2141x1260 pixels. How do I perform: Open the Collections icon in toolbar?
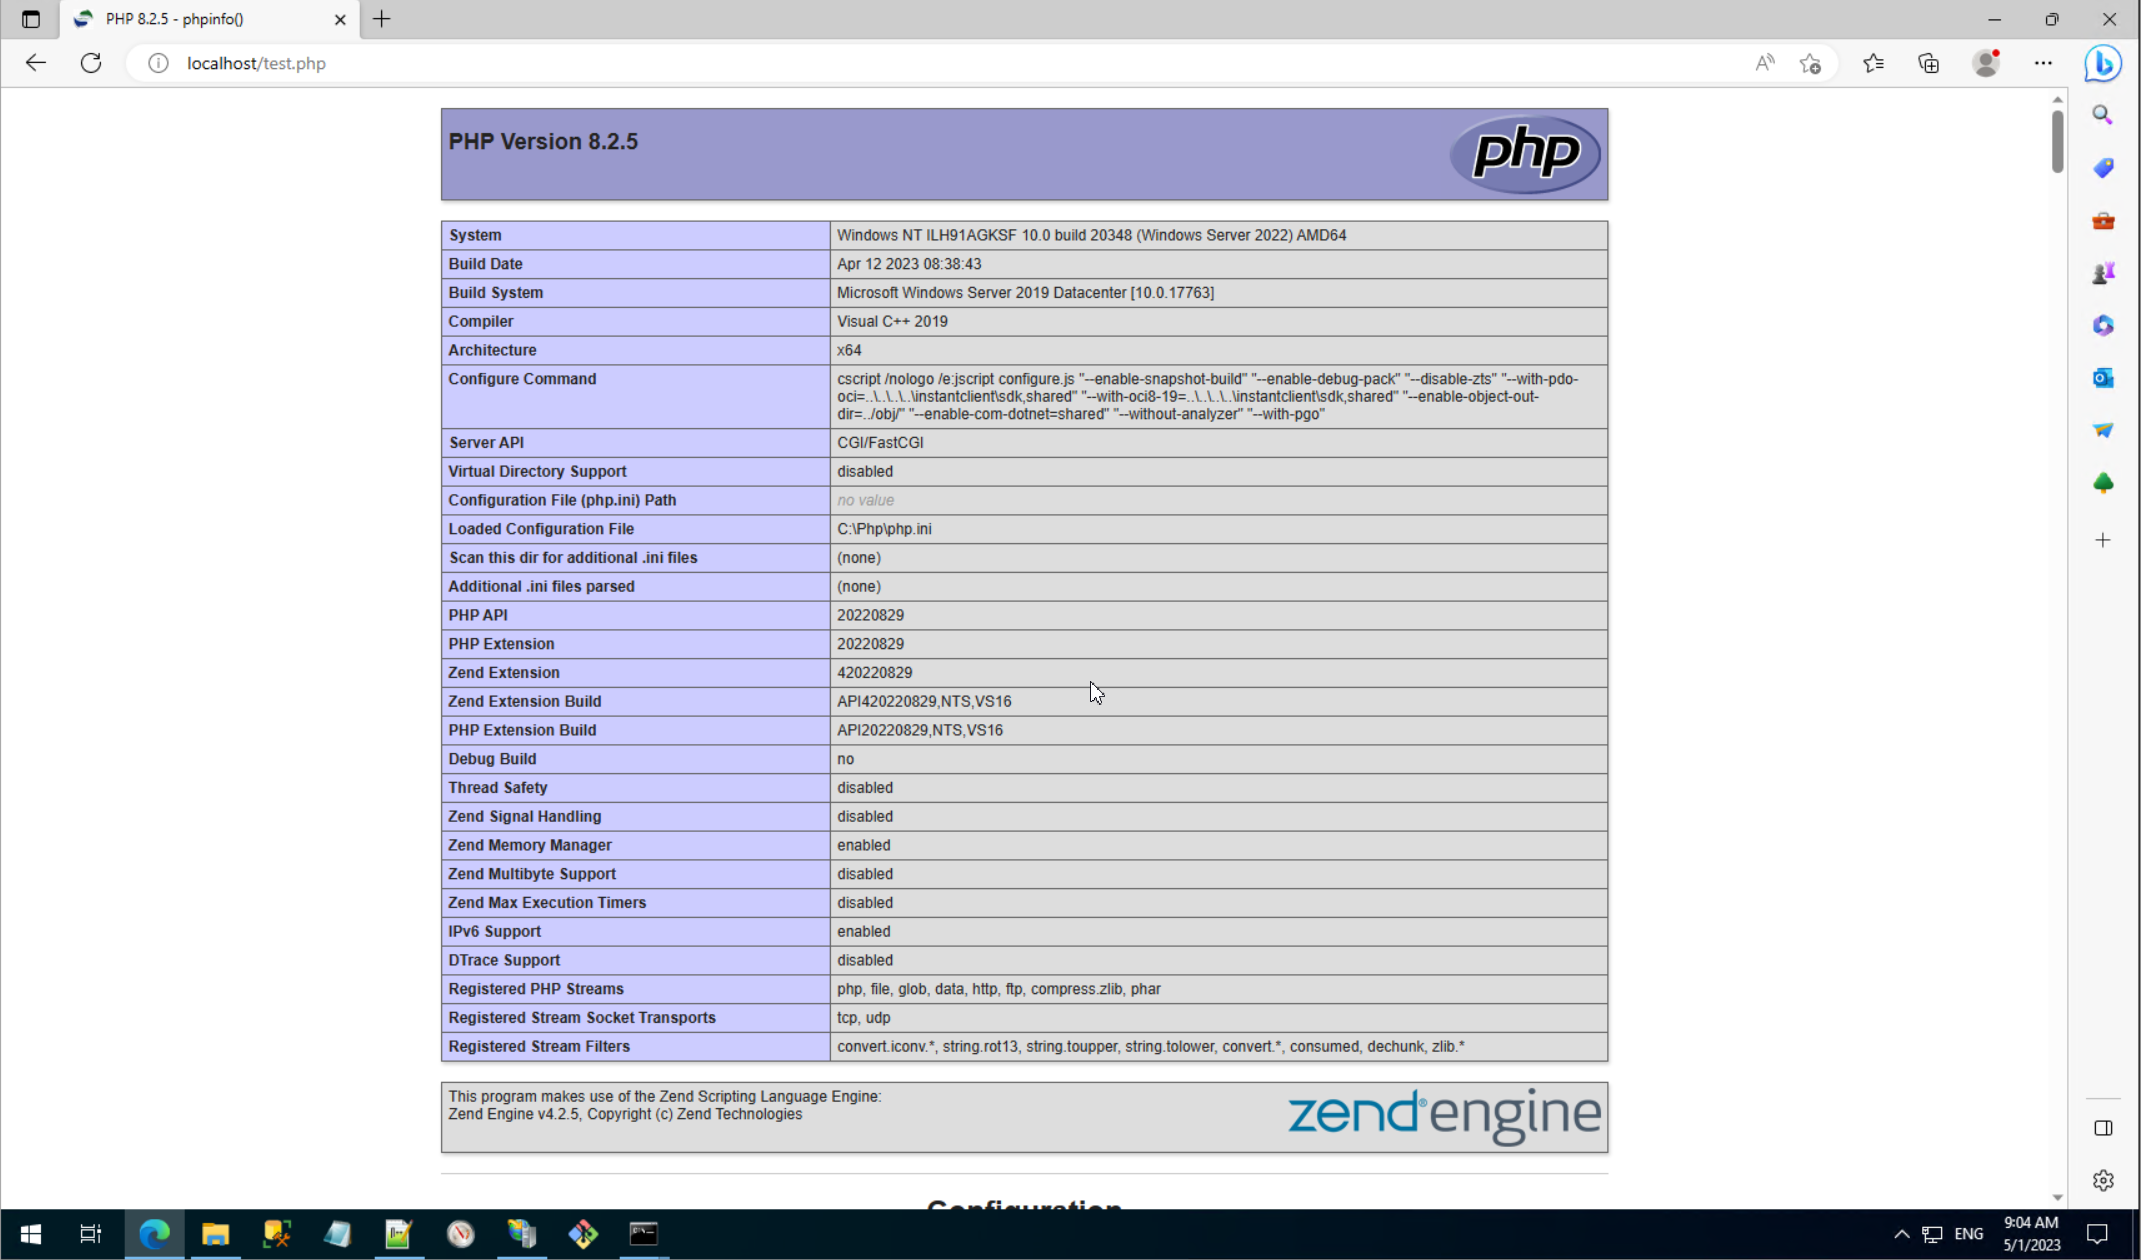[x=1929, y=63]
